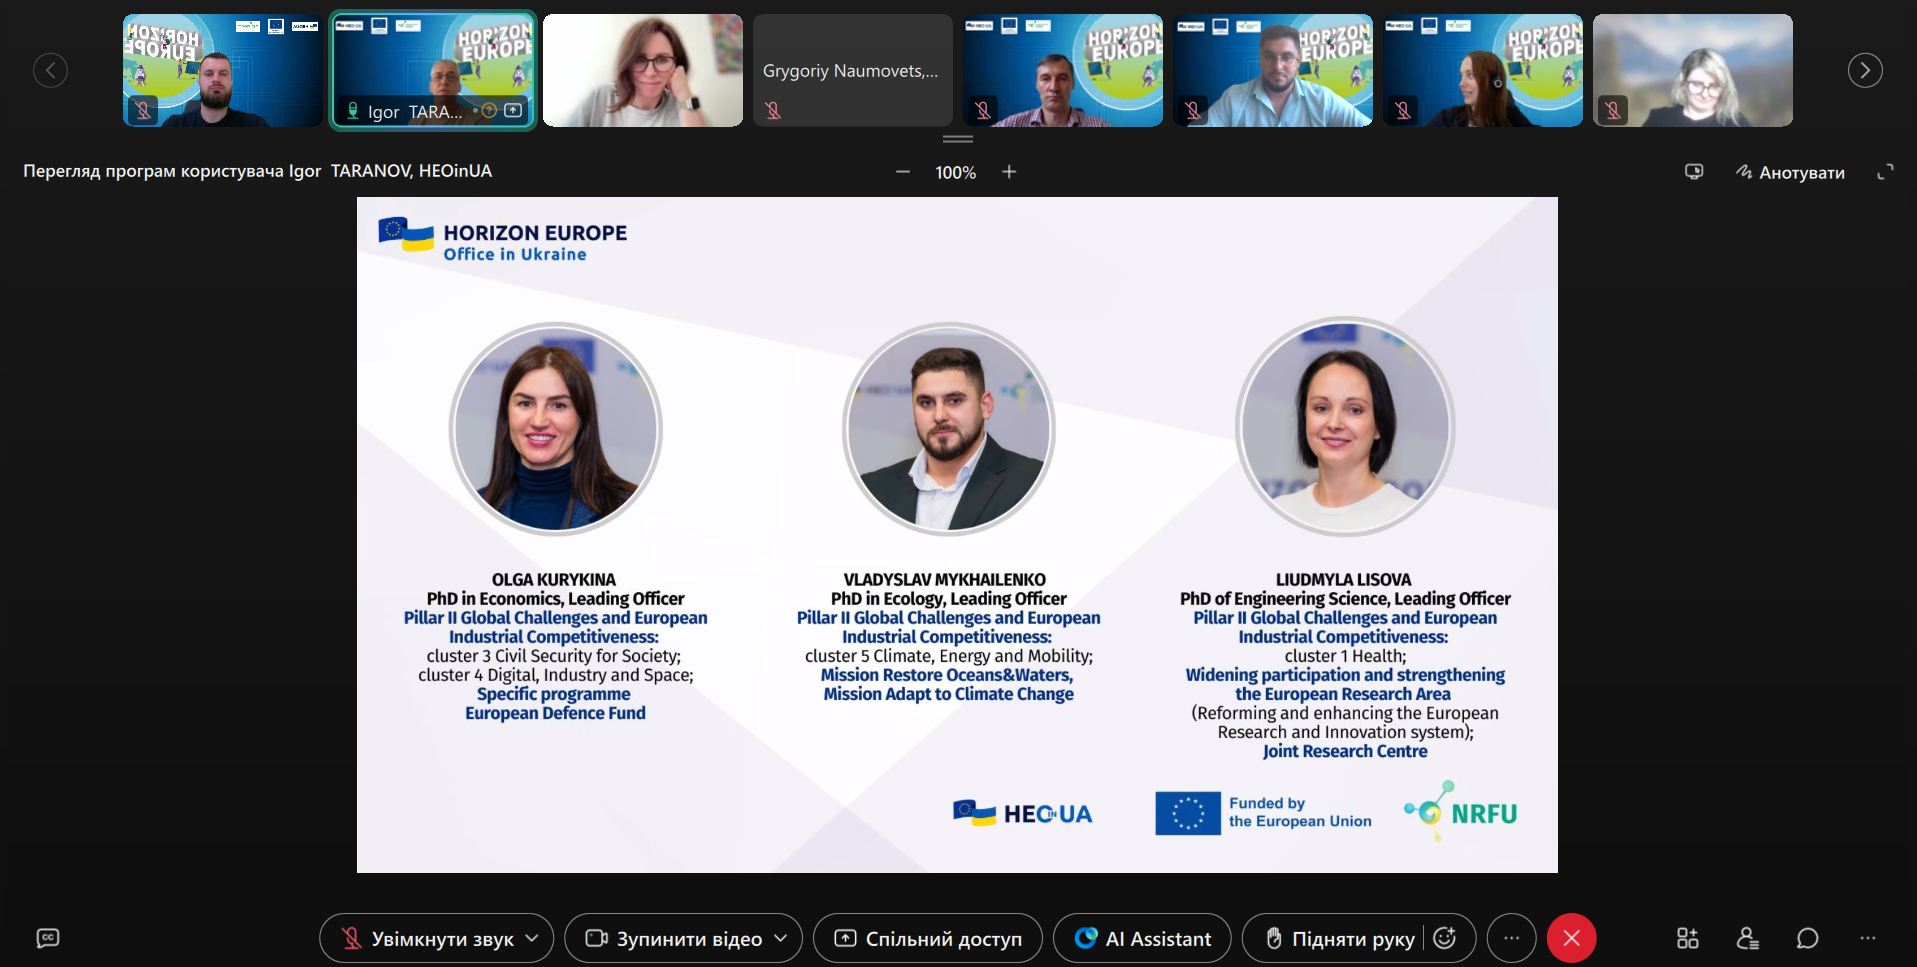This screenshot has height=967, width=1917.
Task: Raise hand with Підняти руку
Action: point(1340,938)
